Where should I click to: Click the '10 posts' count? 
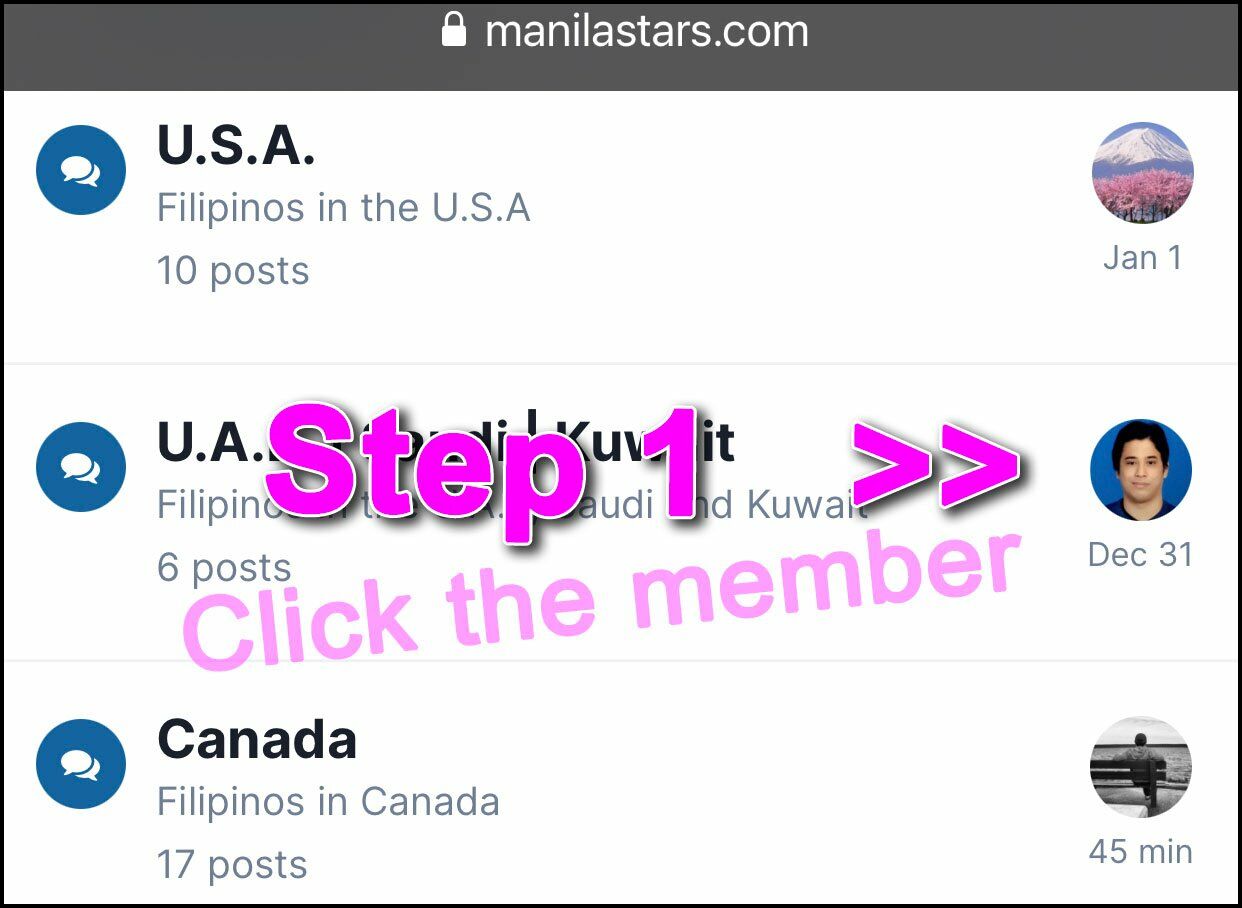click(x=233, y=271)
